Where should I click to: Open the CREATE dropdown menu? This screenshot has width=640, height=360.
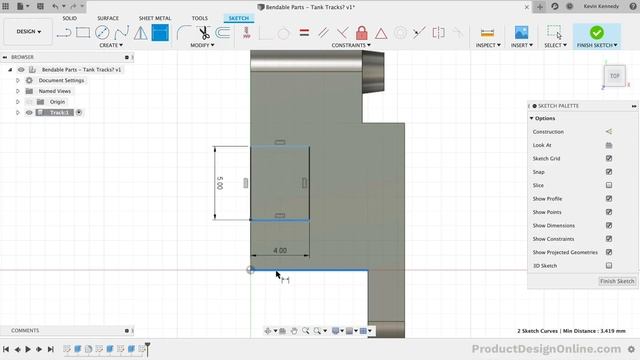111,45
